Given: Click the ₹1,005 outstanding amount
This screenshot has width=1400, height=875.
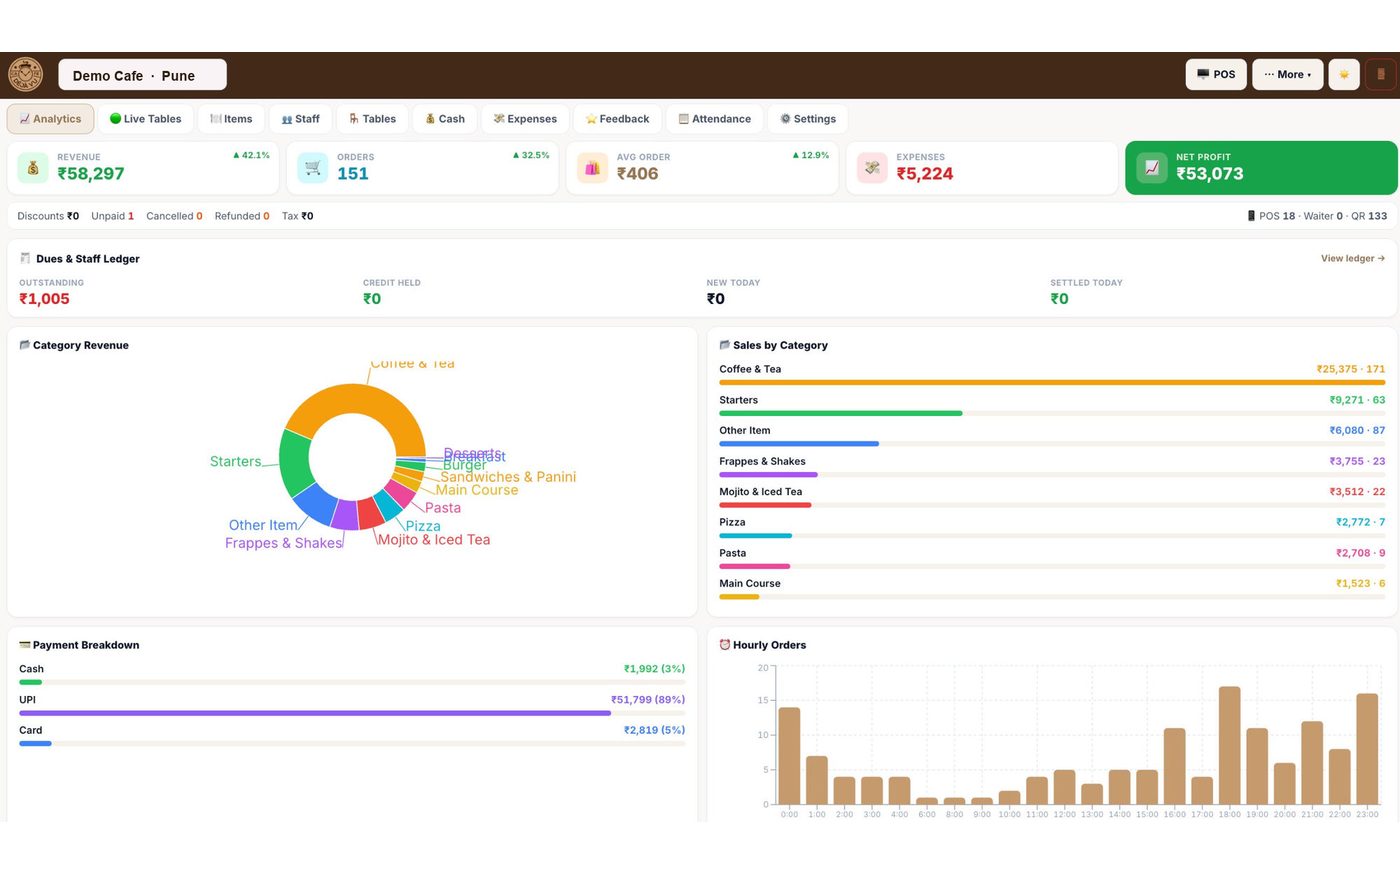Looking at the screenshot, I should pos(44,299).
